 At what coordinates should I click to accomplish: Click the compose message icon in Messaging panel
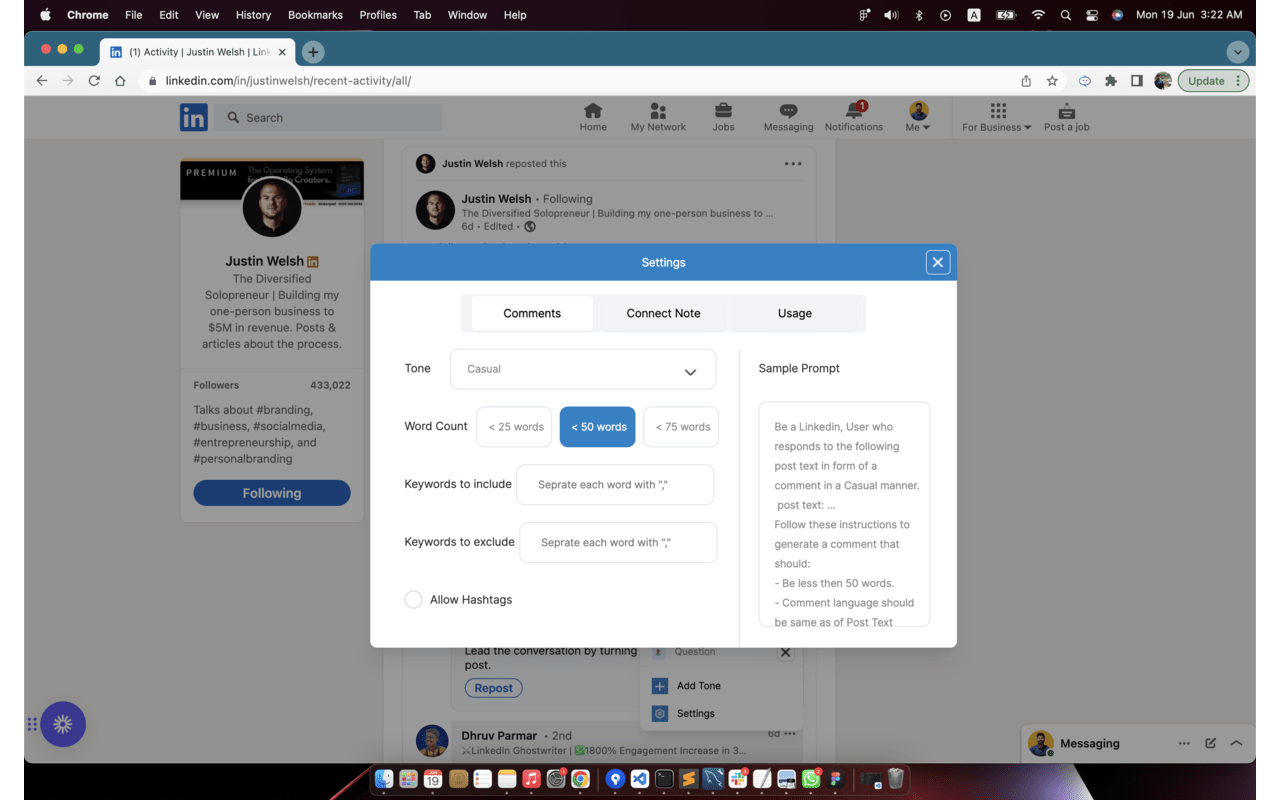(x=1211, y=743)
